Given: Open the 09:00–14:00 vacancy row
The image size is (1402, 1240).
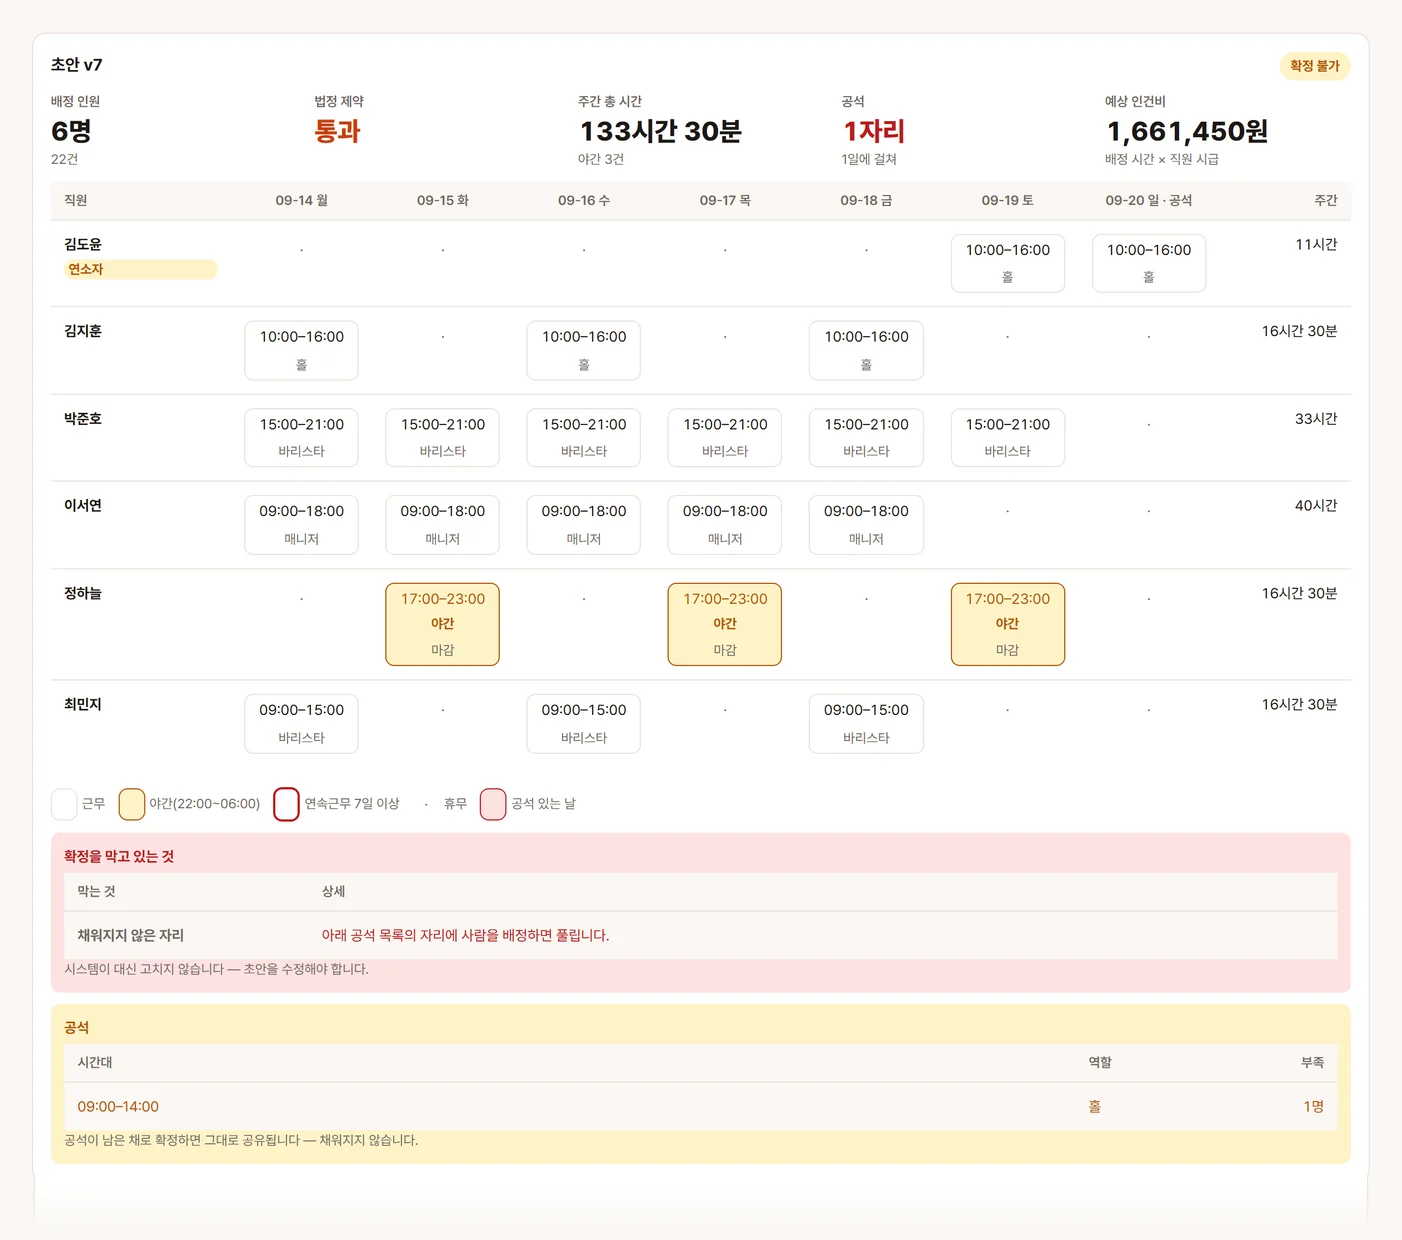Looking at the screenshot, I should pyautogui.click(x=700, y=1106).
